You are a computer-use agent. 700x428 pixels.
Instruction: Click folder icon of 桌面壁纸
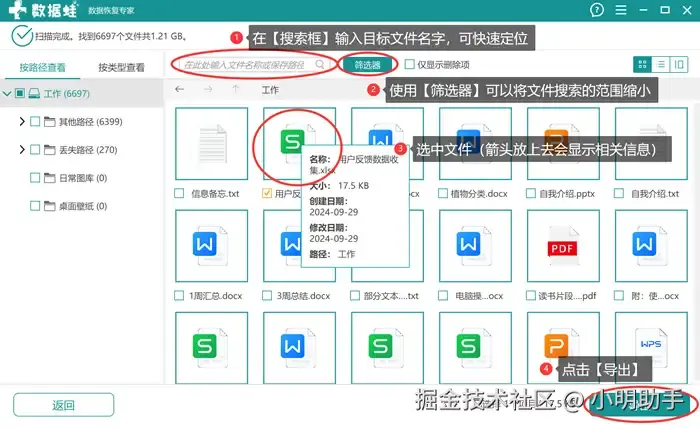coord(50,206)
